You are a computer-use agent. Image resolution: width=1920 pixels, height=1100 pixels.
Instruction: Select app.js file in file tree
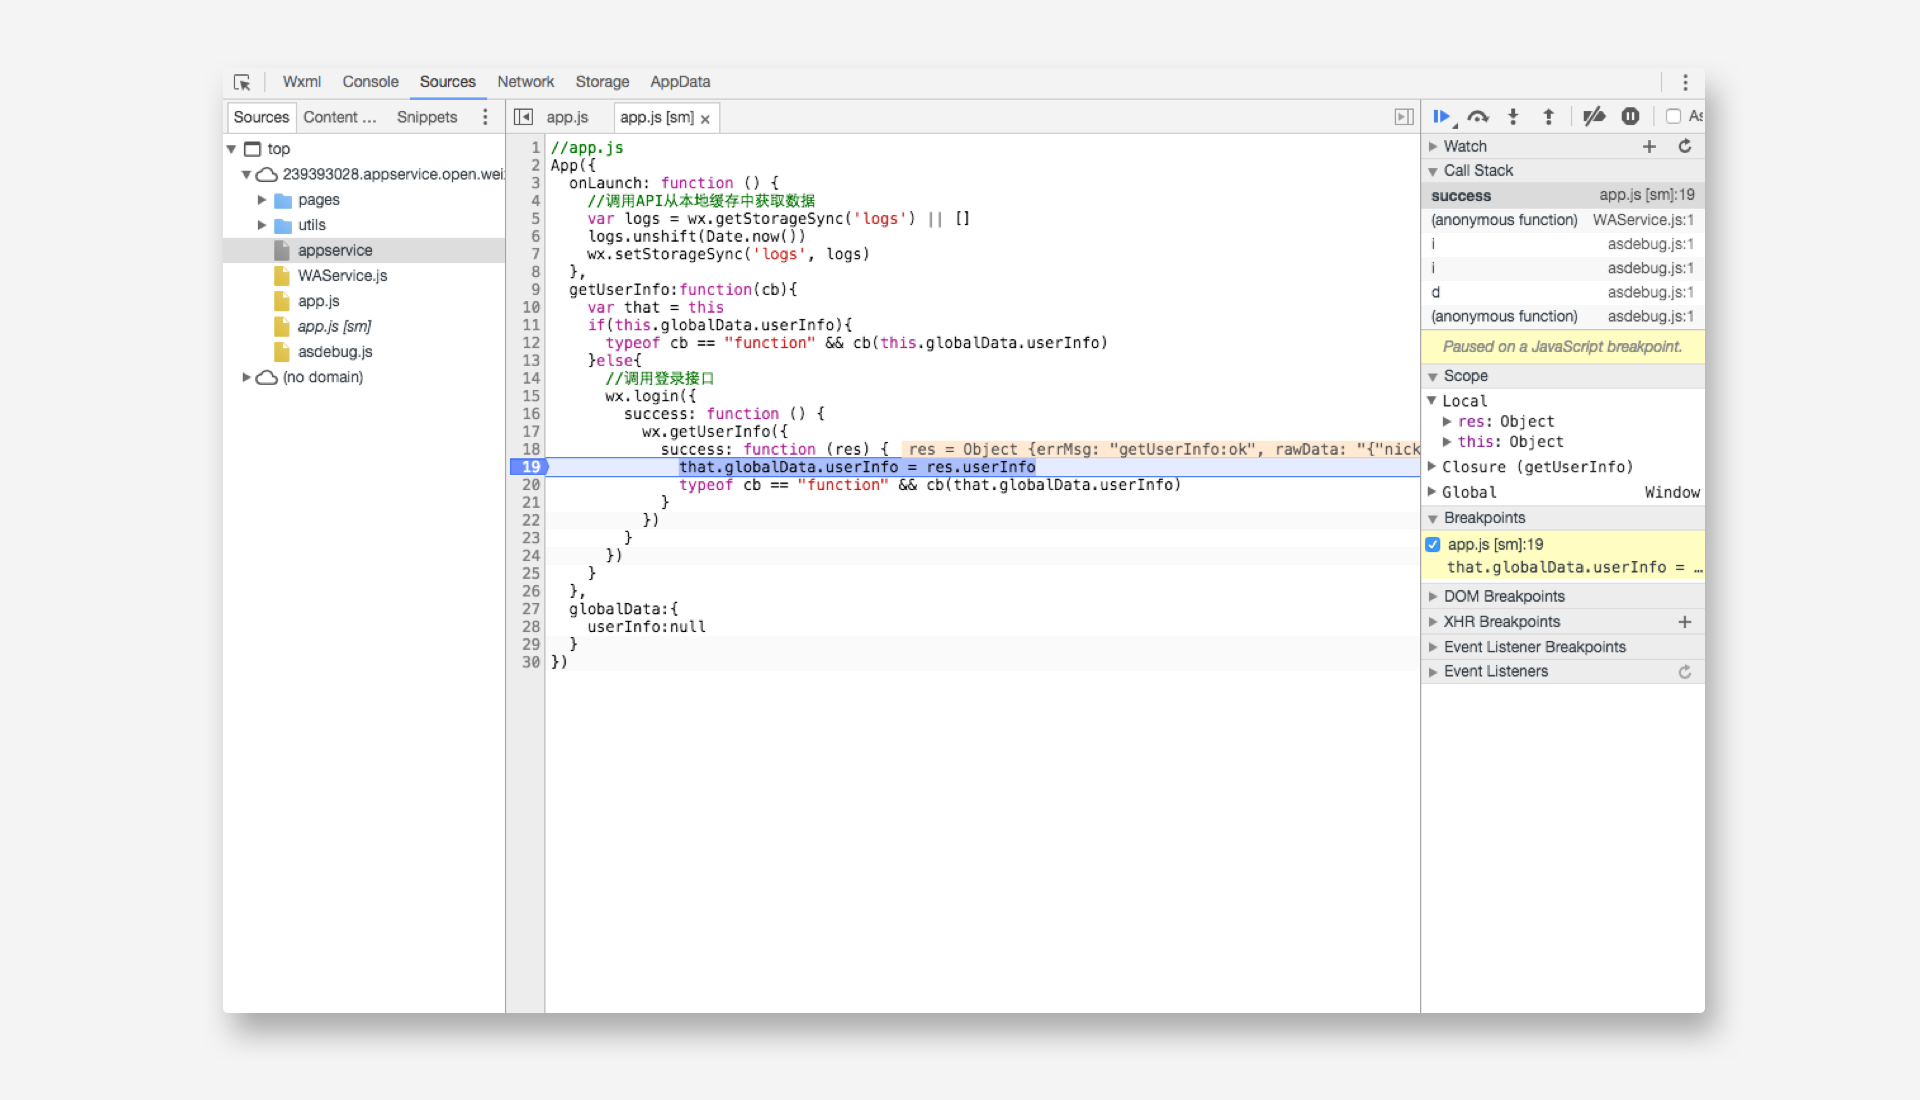click(318, 301)
